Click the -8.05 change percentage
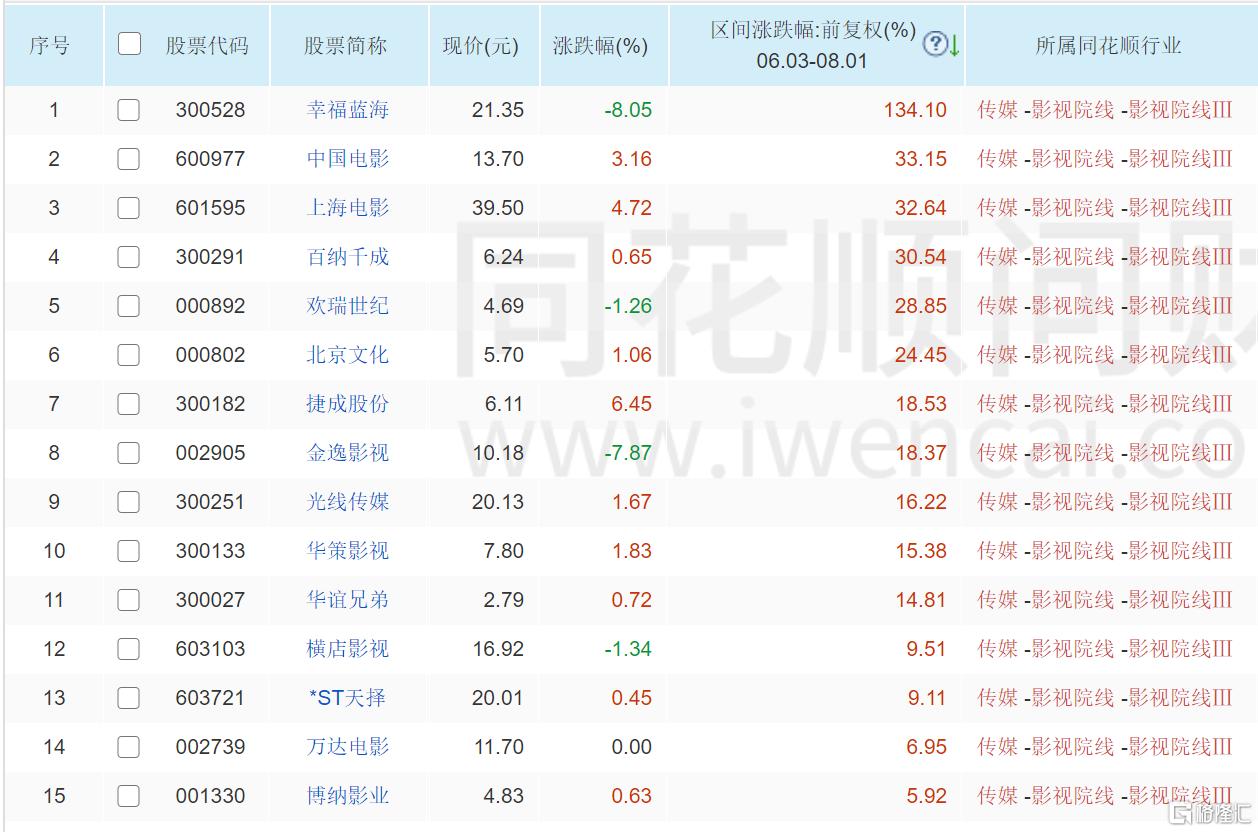Viewport: 1258px width, 832px height. point(628,110)
